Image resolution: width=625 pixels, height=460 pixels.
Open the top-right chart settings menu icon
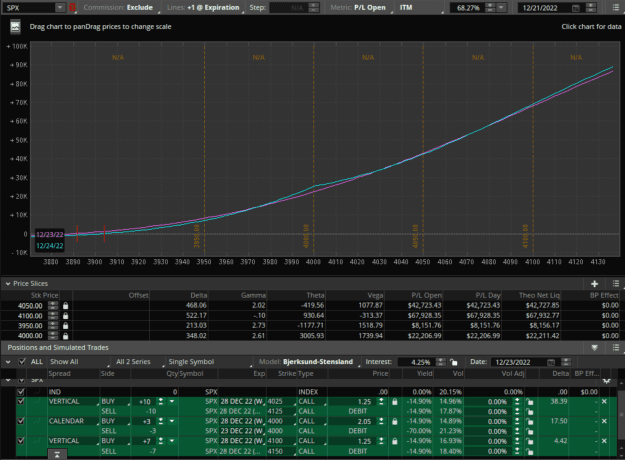(x=616, y=8)
